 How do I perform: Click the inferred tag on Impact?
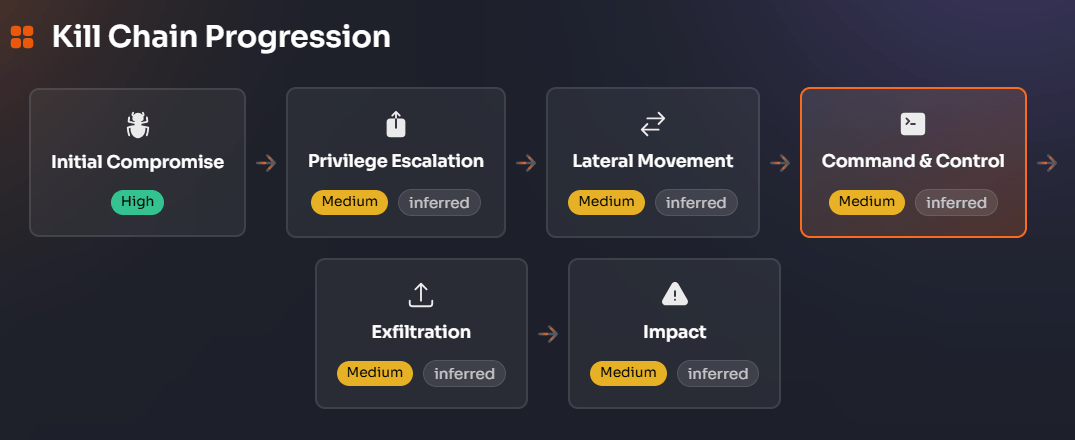tap(718, 374)
